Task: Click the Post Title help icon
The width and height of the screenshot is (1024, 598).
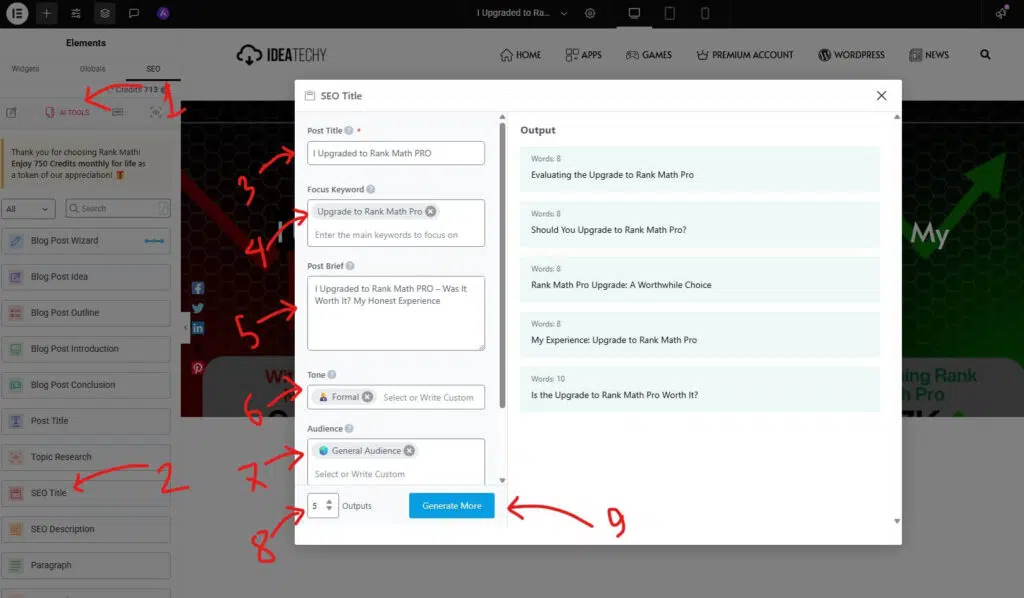Action: 349,131
